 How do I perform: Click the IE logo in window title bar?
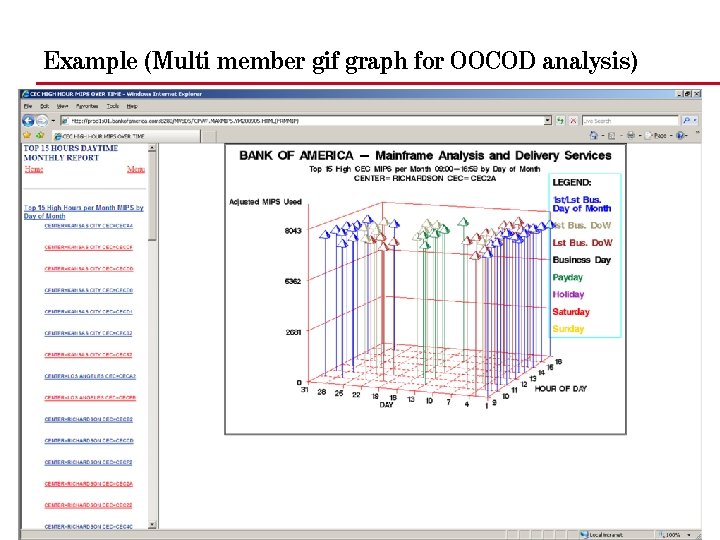26,94
